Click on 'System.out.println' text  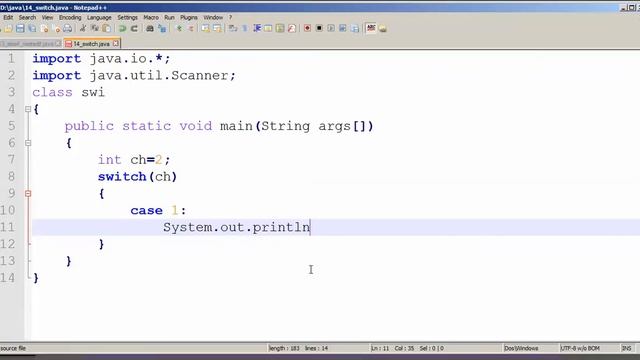pos(237,227)
